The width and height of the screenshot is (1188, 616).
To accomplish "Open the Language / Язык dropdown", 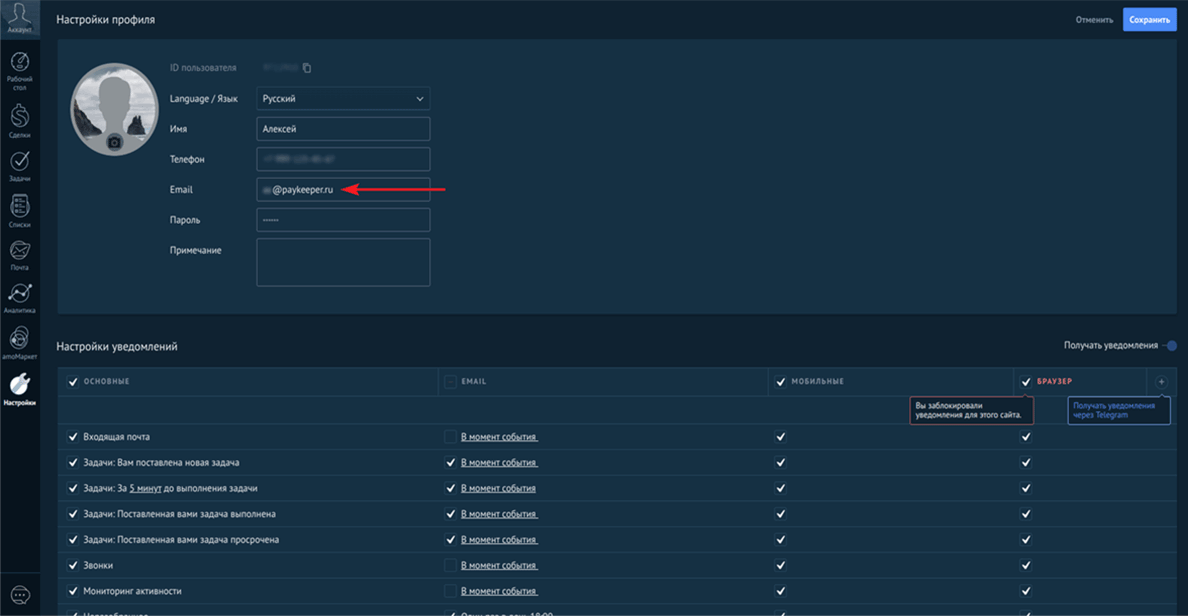I will tap(343, 99).
